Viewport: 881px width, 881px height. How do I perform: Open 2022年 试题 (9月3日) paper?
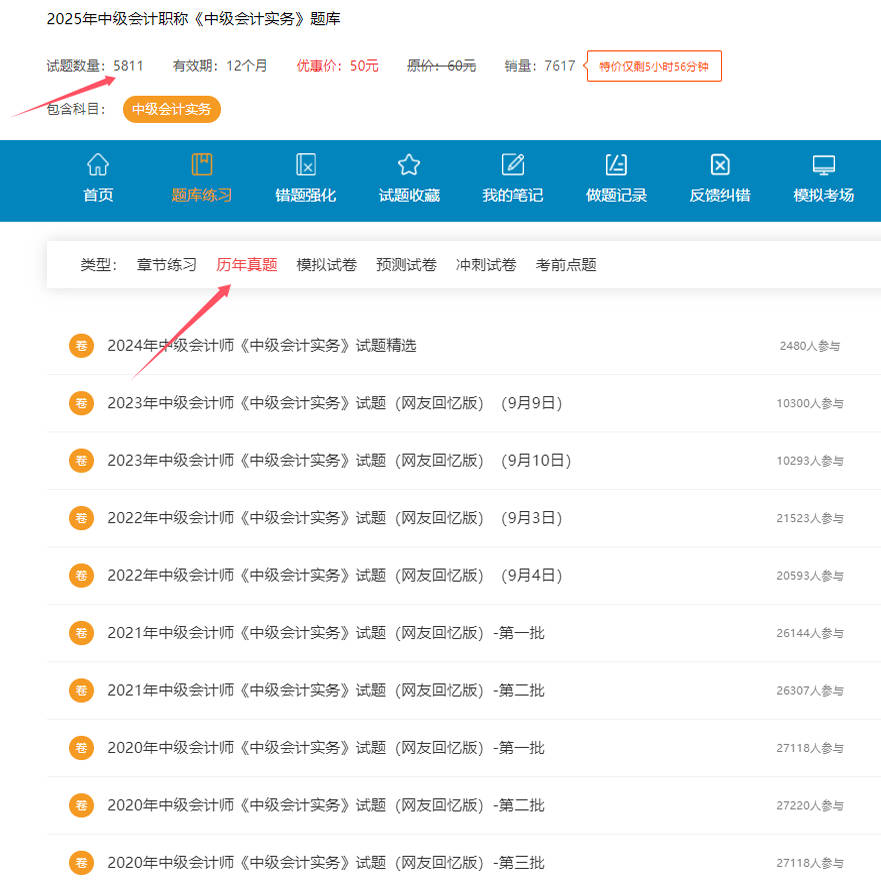(335, 518)
